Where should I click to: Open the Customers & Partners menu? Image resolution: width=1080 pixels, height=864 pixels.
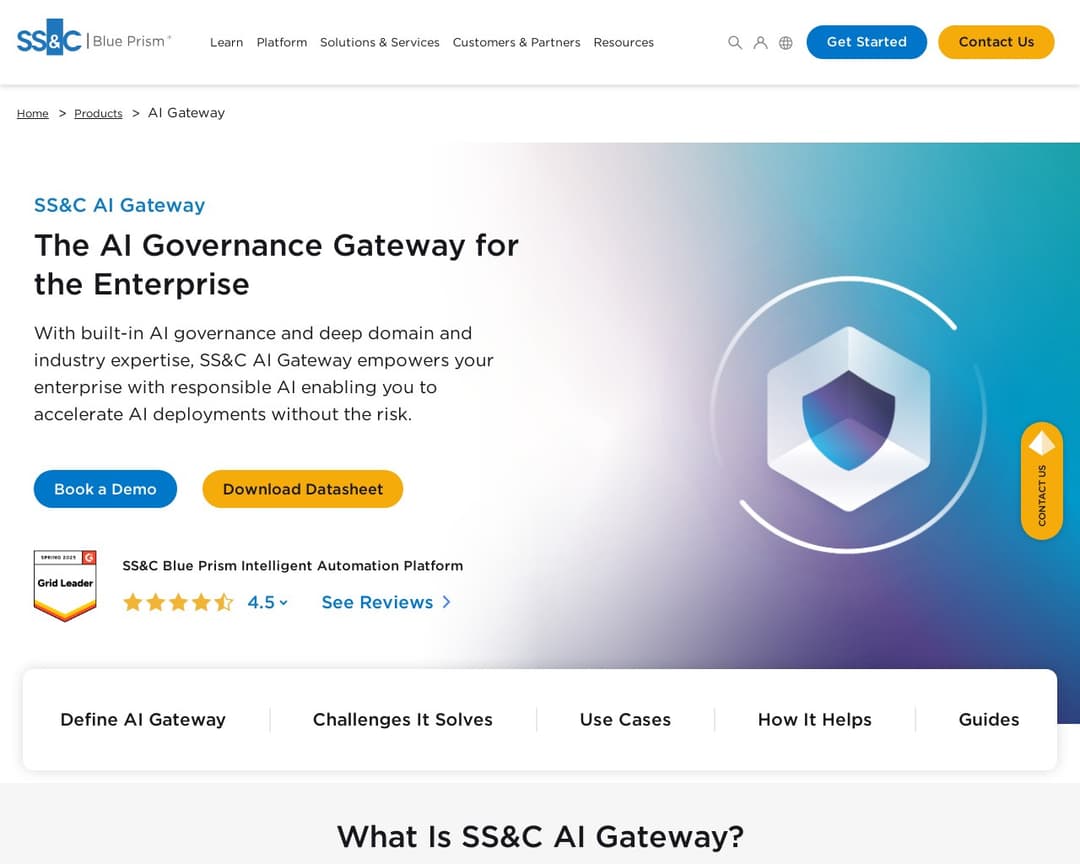pos(516,43)
